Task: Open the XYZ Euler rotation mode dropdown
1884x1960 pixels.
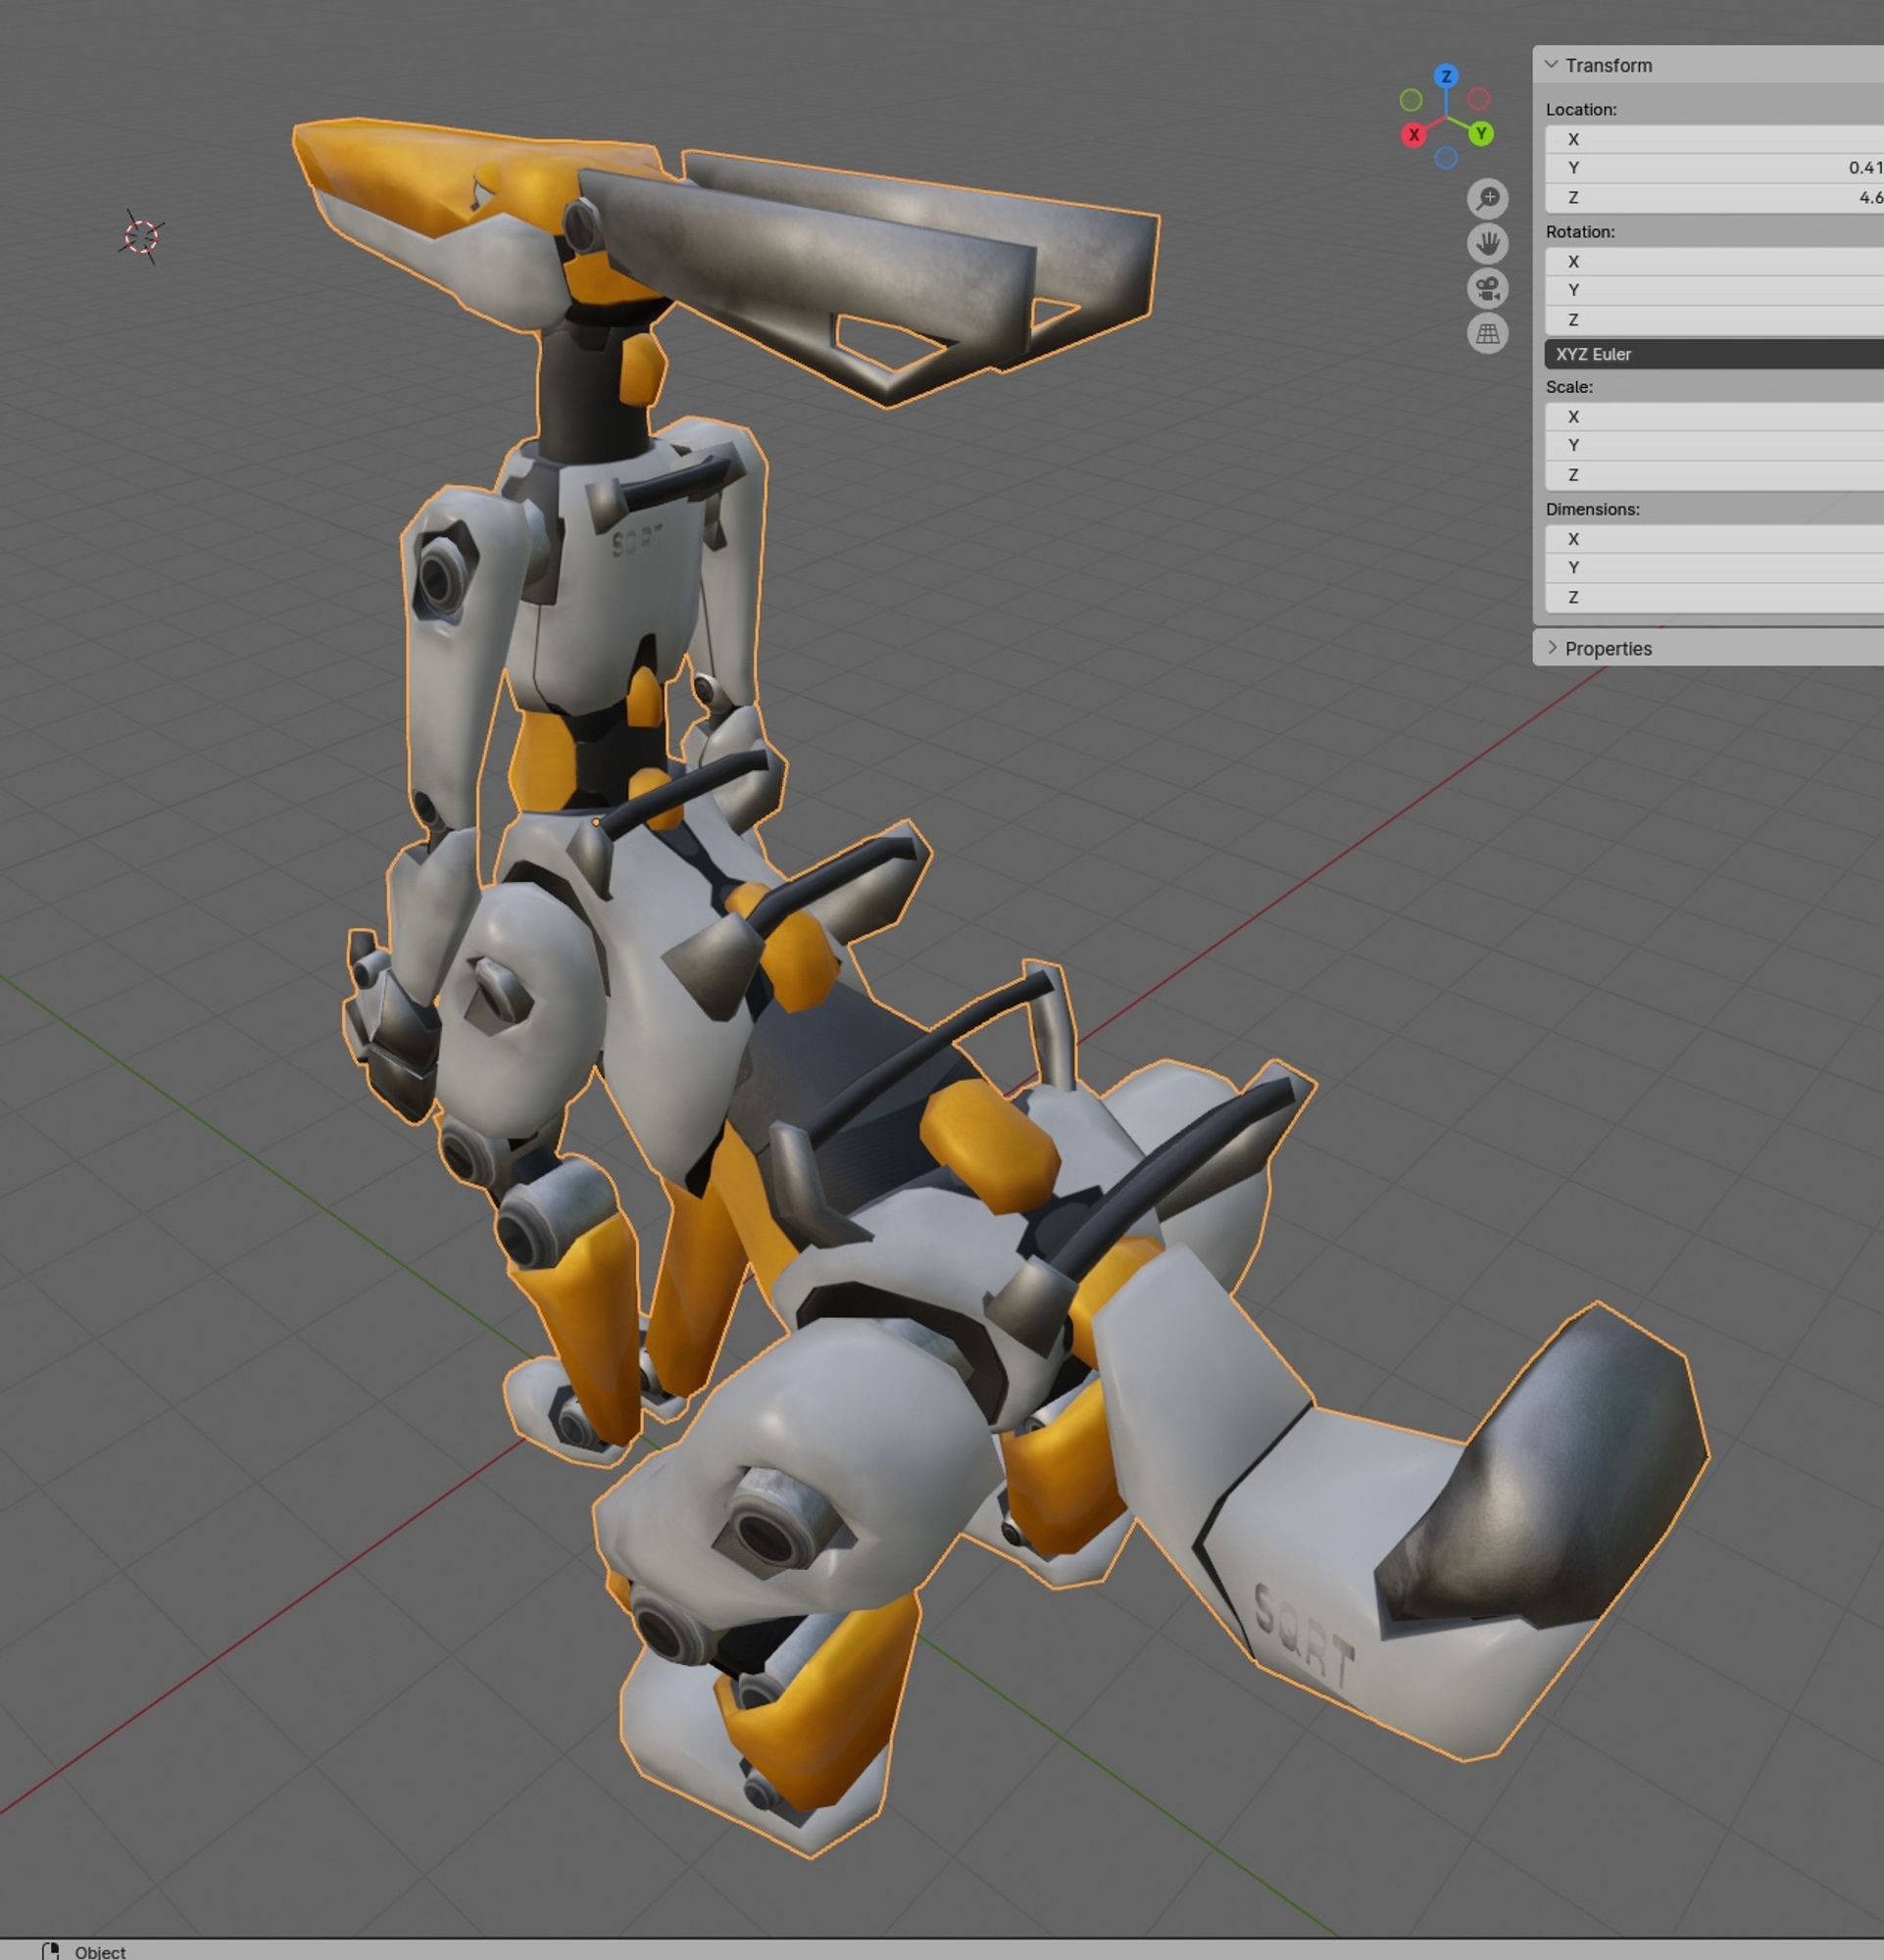Action: (x=1714, y=354)
